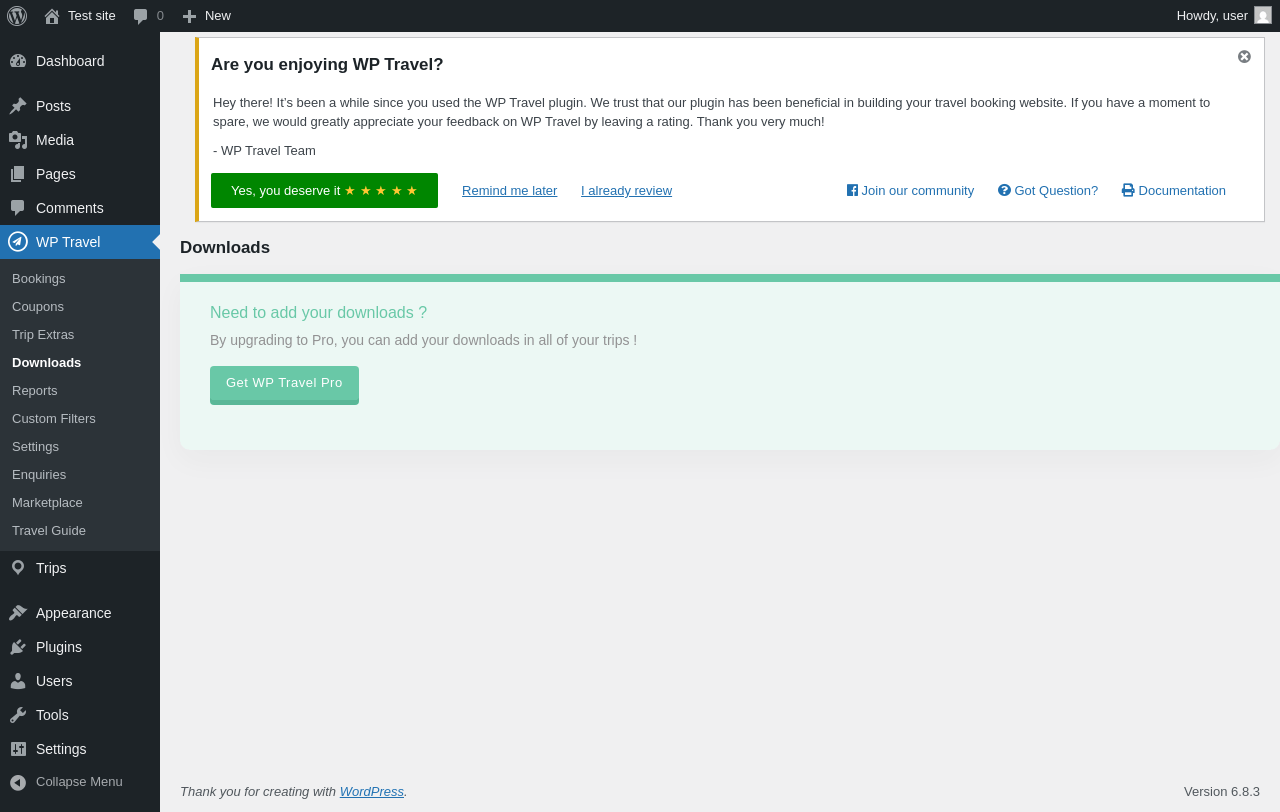1280x812 pixels.
Task: Open the Reports submenu
Action: coord(80,391)
